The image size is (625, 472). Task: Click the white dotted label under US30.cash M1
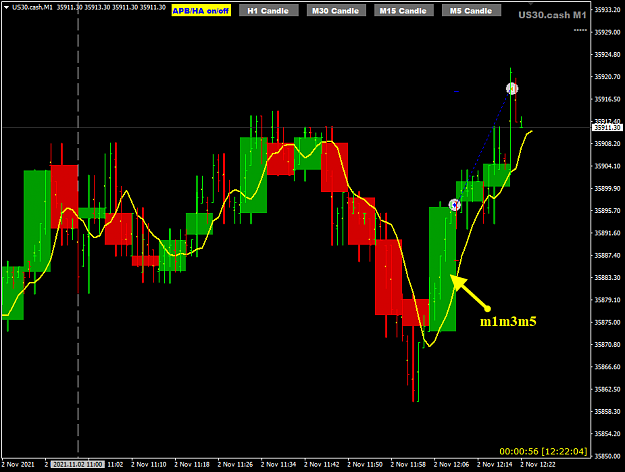coord(580,30)
